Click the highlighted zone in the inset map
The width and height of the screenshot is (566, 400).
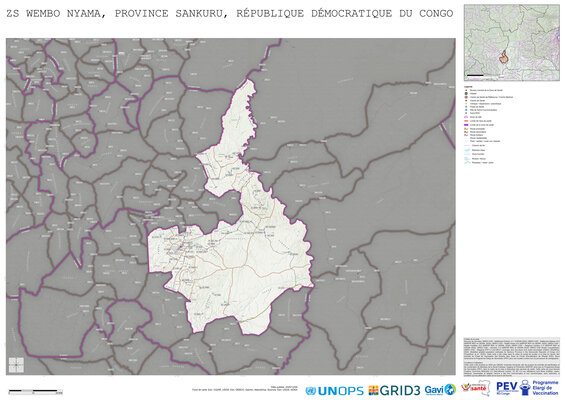pyautogui.click(x=503, y=57)
